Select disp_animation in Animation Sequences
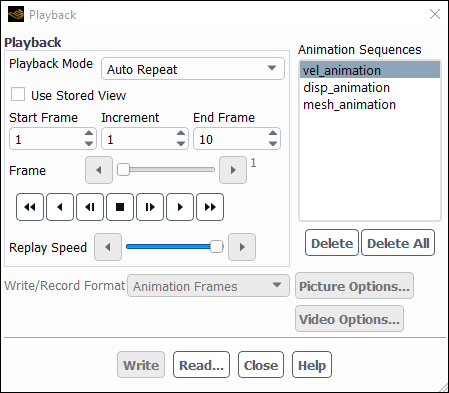This screenshot has height=393, width=449. (x=346, y=88)
